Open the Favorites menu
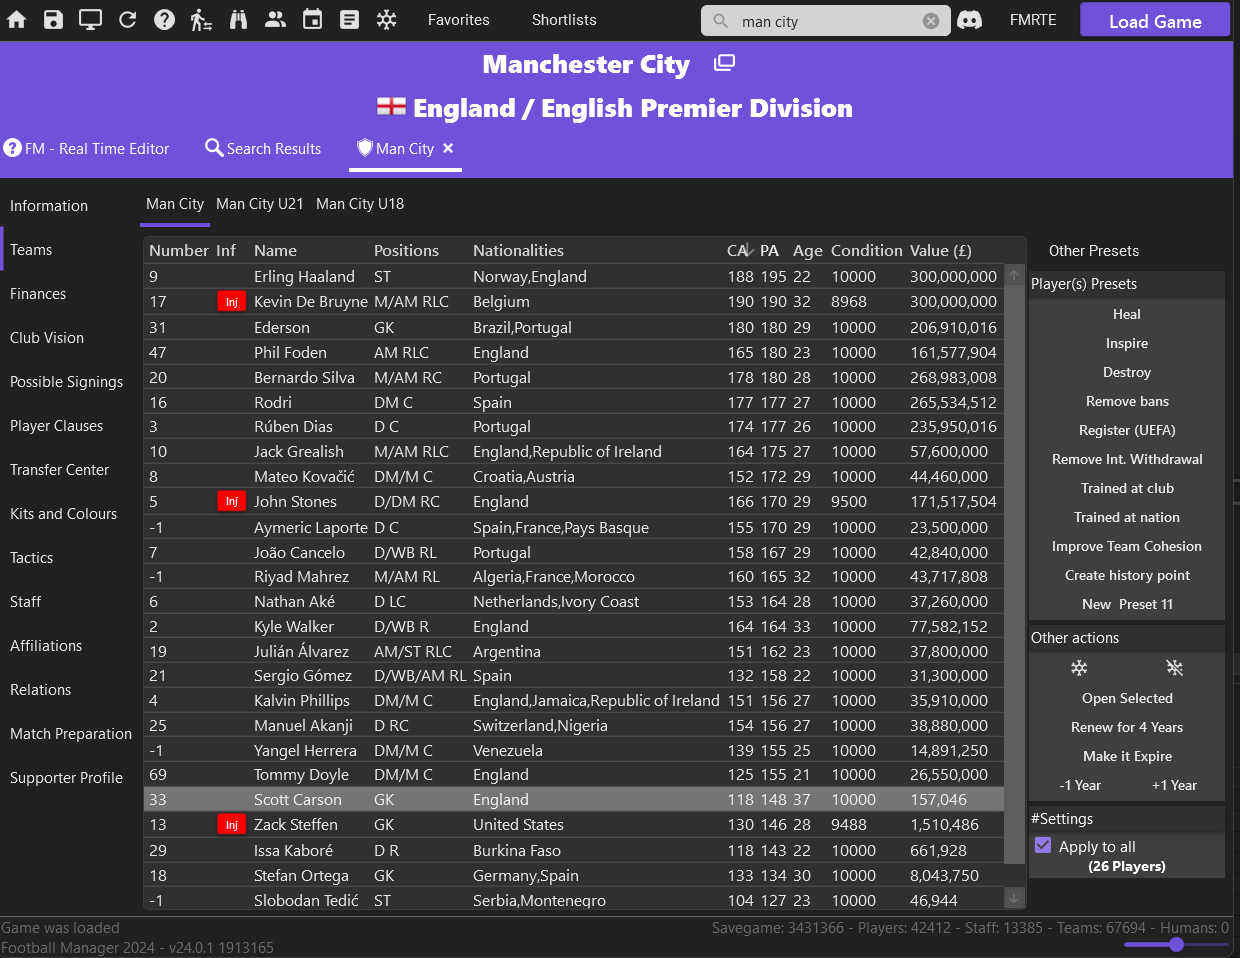 pos(458,20)
